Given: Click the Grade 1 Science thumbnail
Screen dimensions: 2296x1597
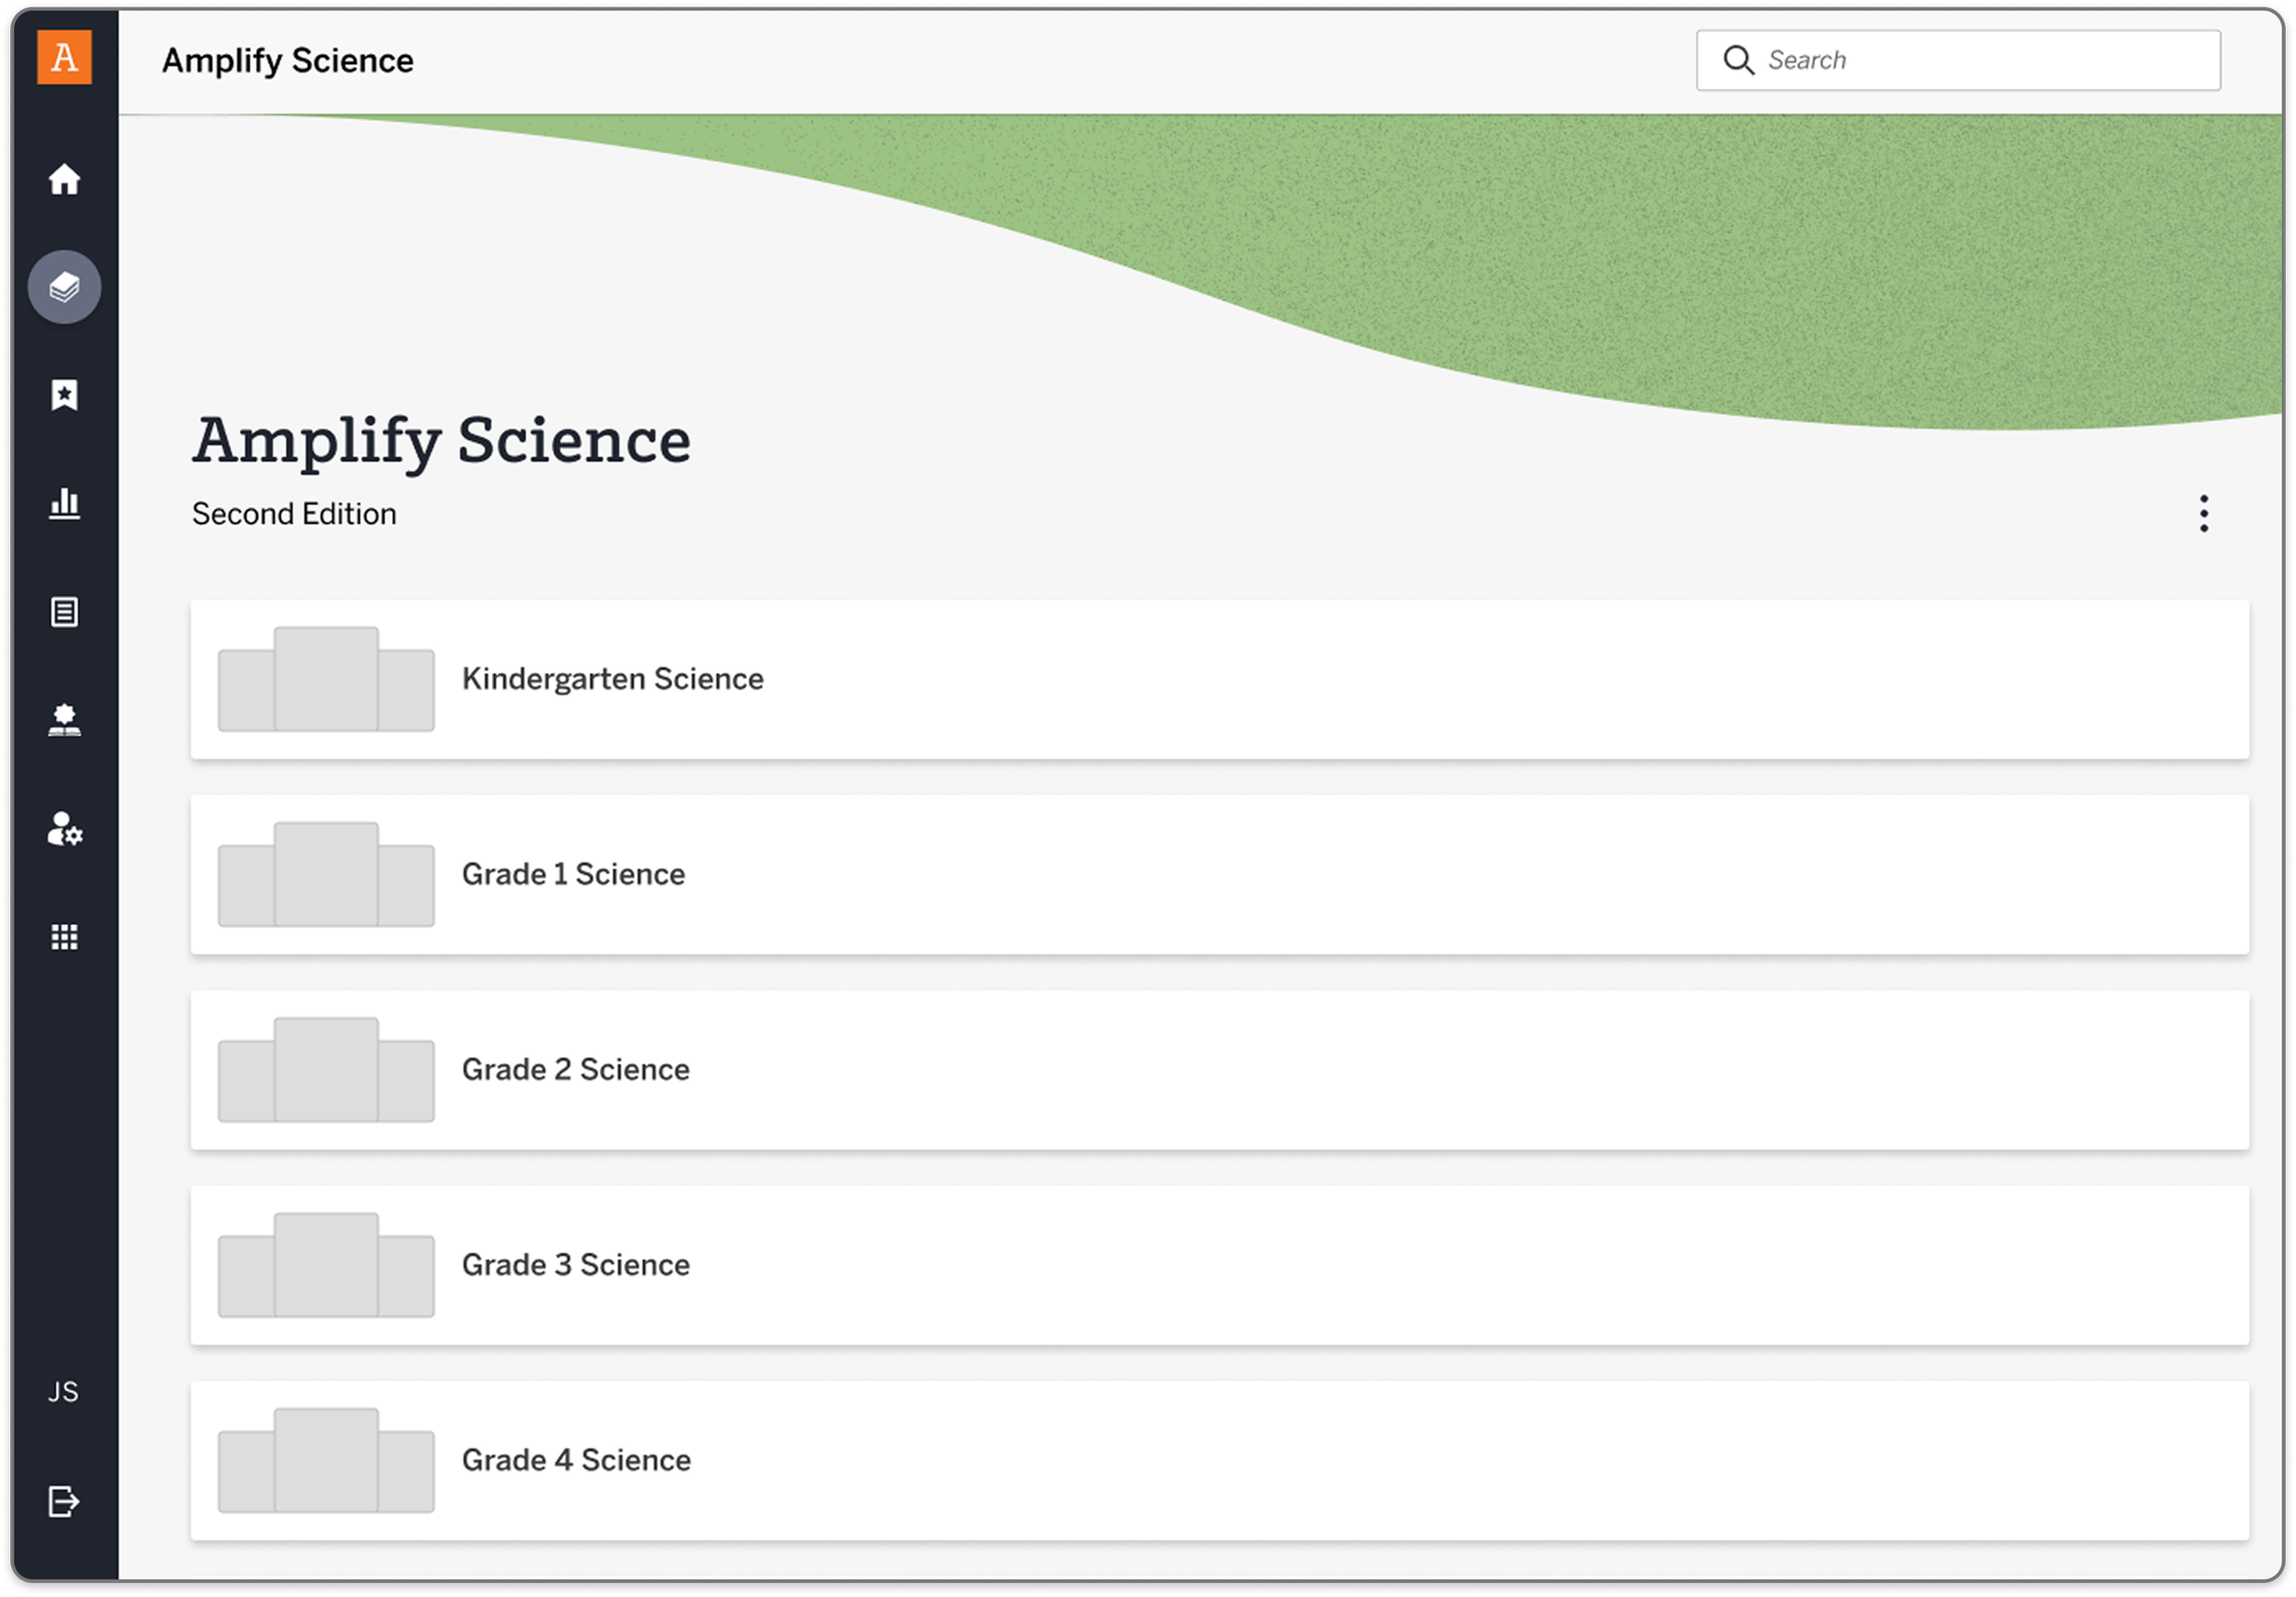Looking at the screenshot, I should click(x=326, y=875).
